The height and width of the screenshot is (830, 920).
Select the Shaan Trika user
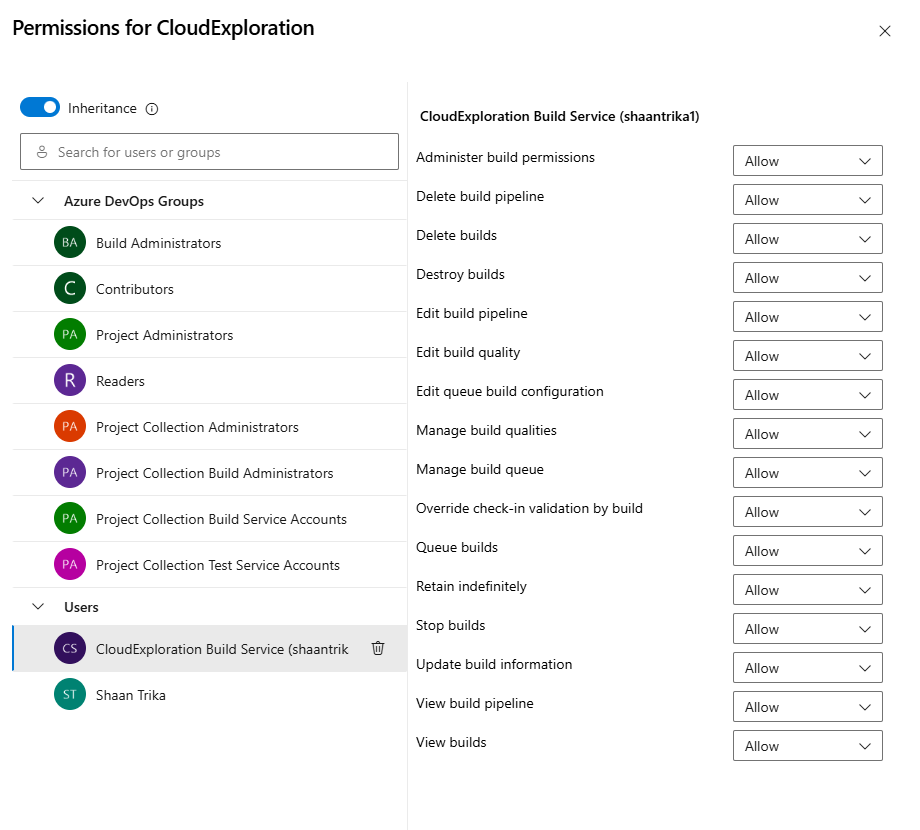[x=210, y=695]
